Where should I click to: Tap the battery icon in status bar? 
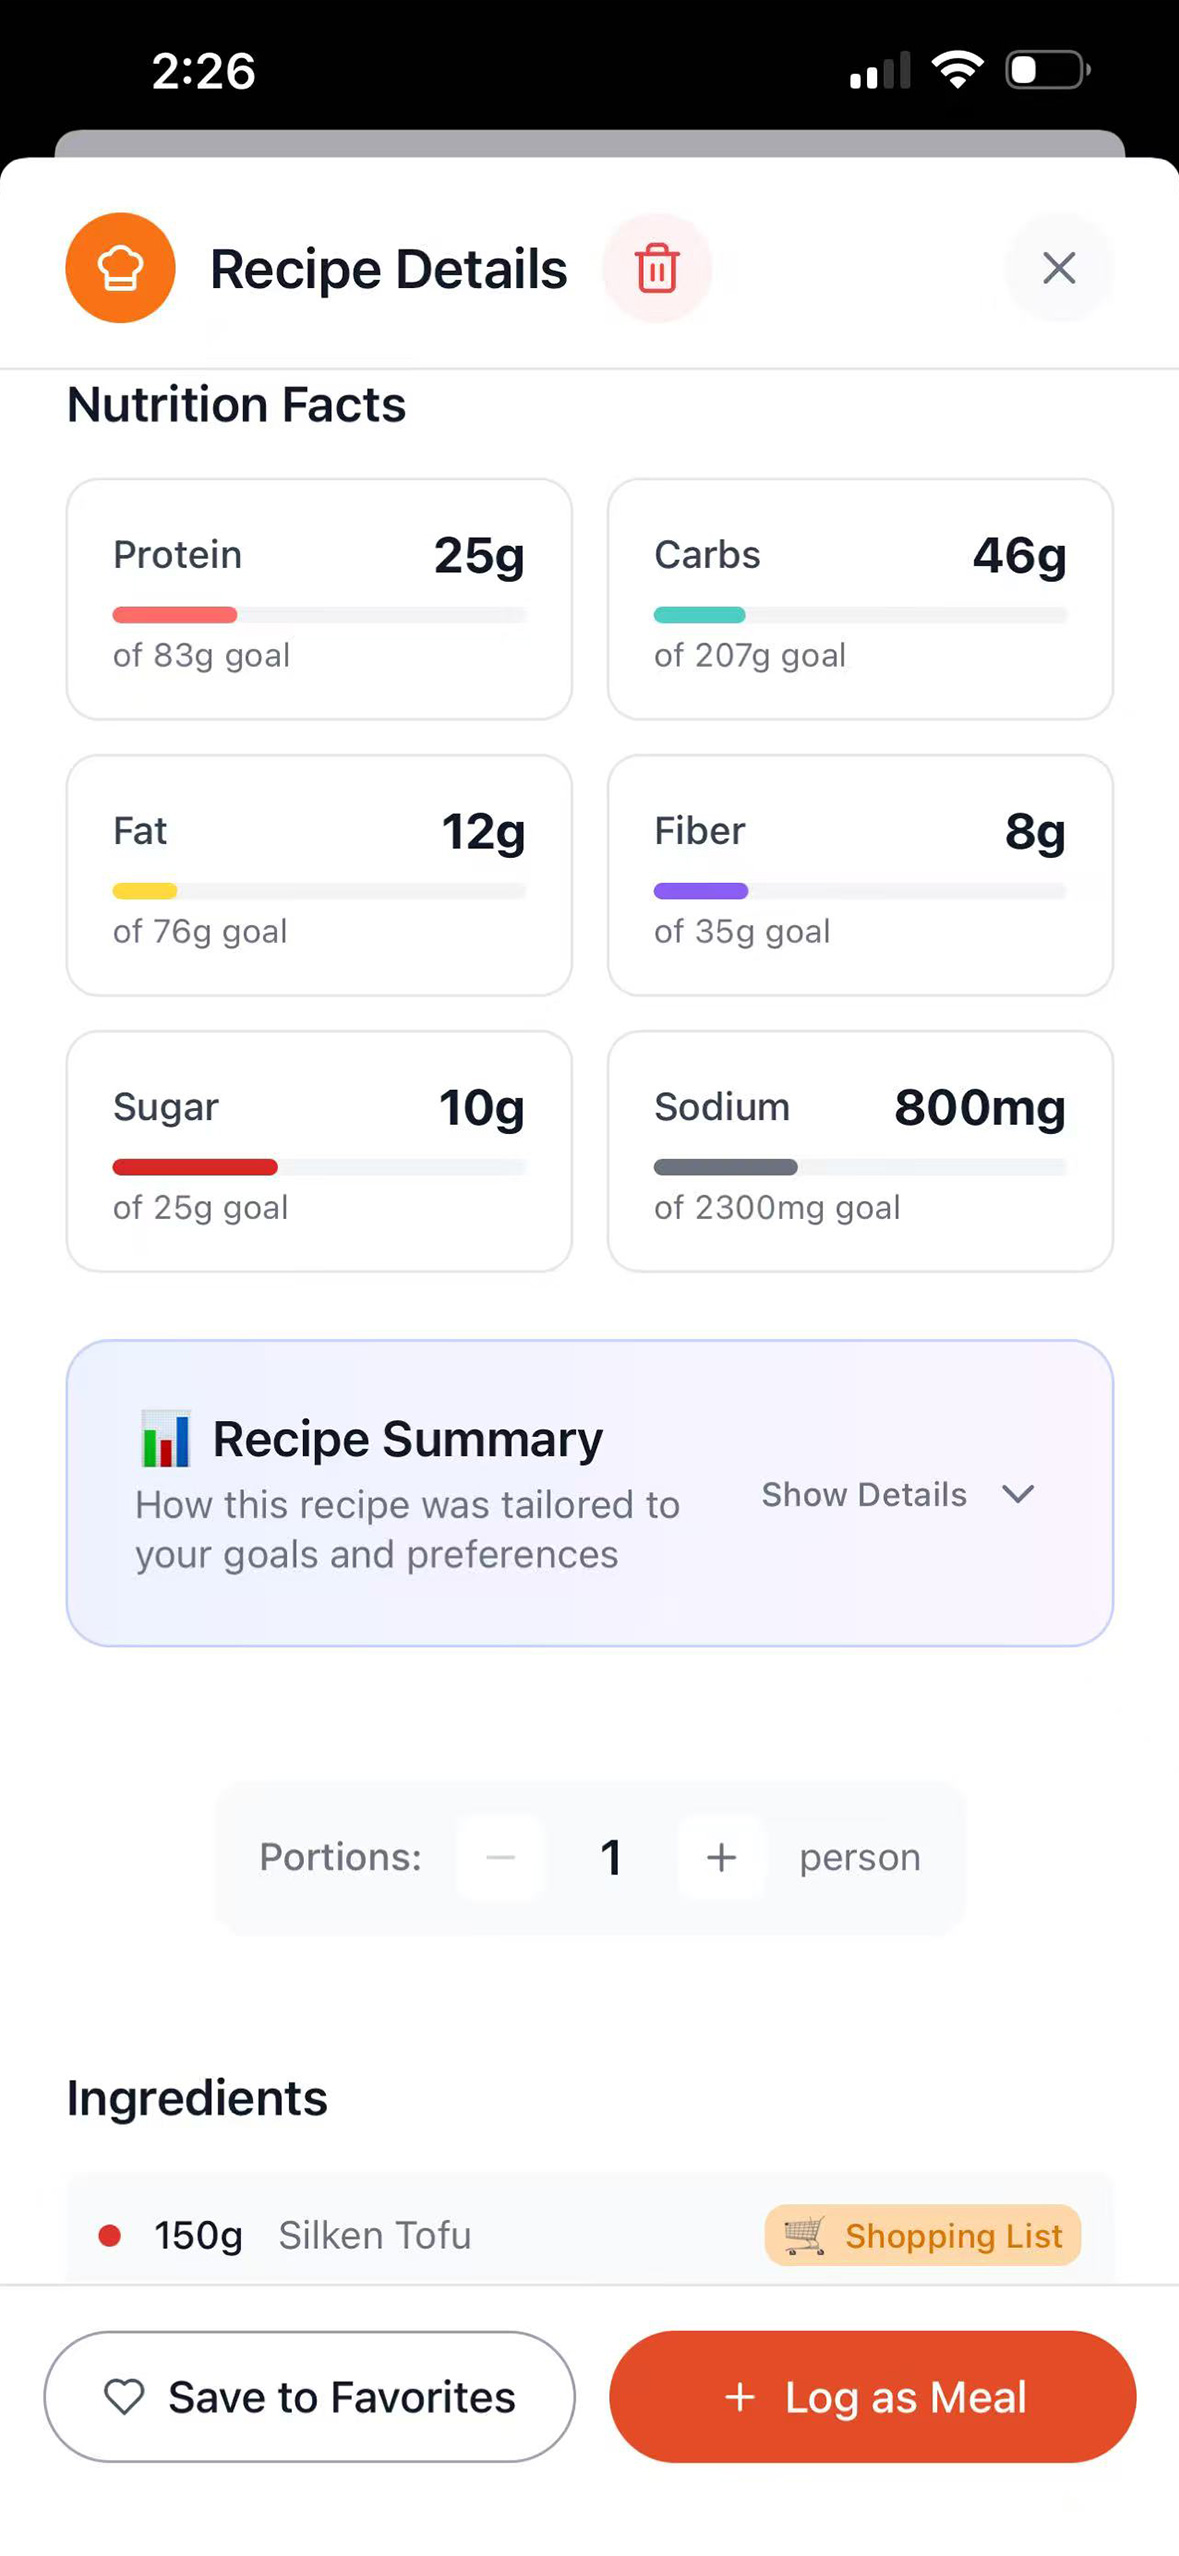point(1047,70)
